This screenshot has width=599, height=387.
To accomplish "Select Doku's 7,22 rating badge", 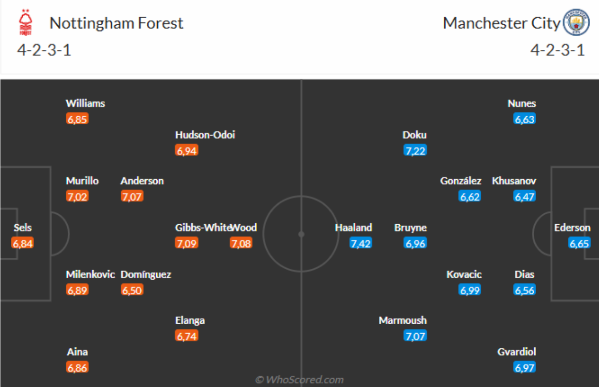I will point(415,151).
